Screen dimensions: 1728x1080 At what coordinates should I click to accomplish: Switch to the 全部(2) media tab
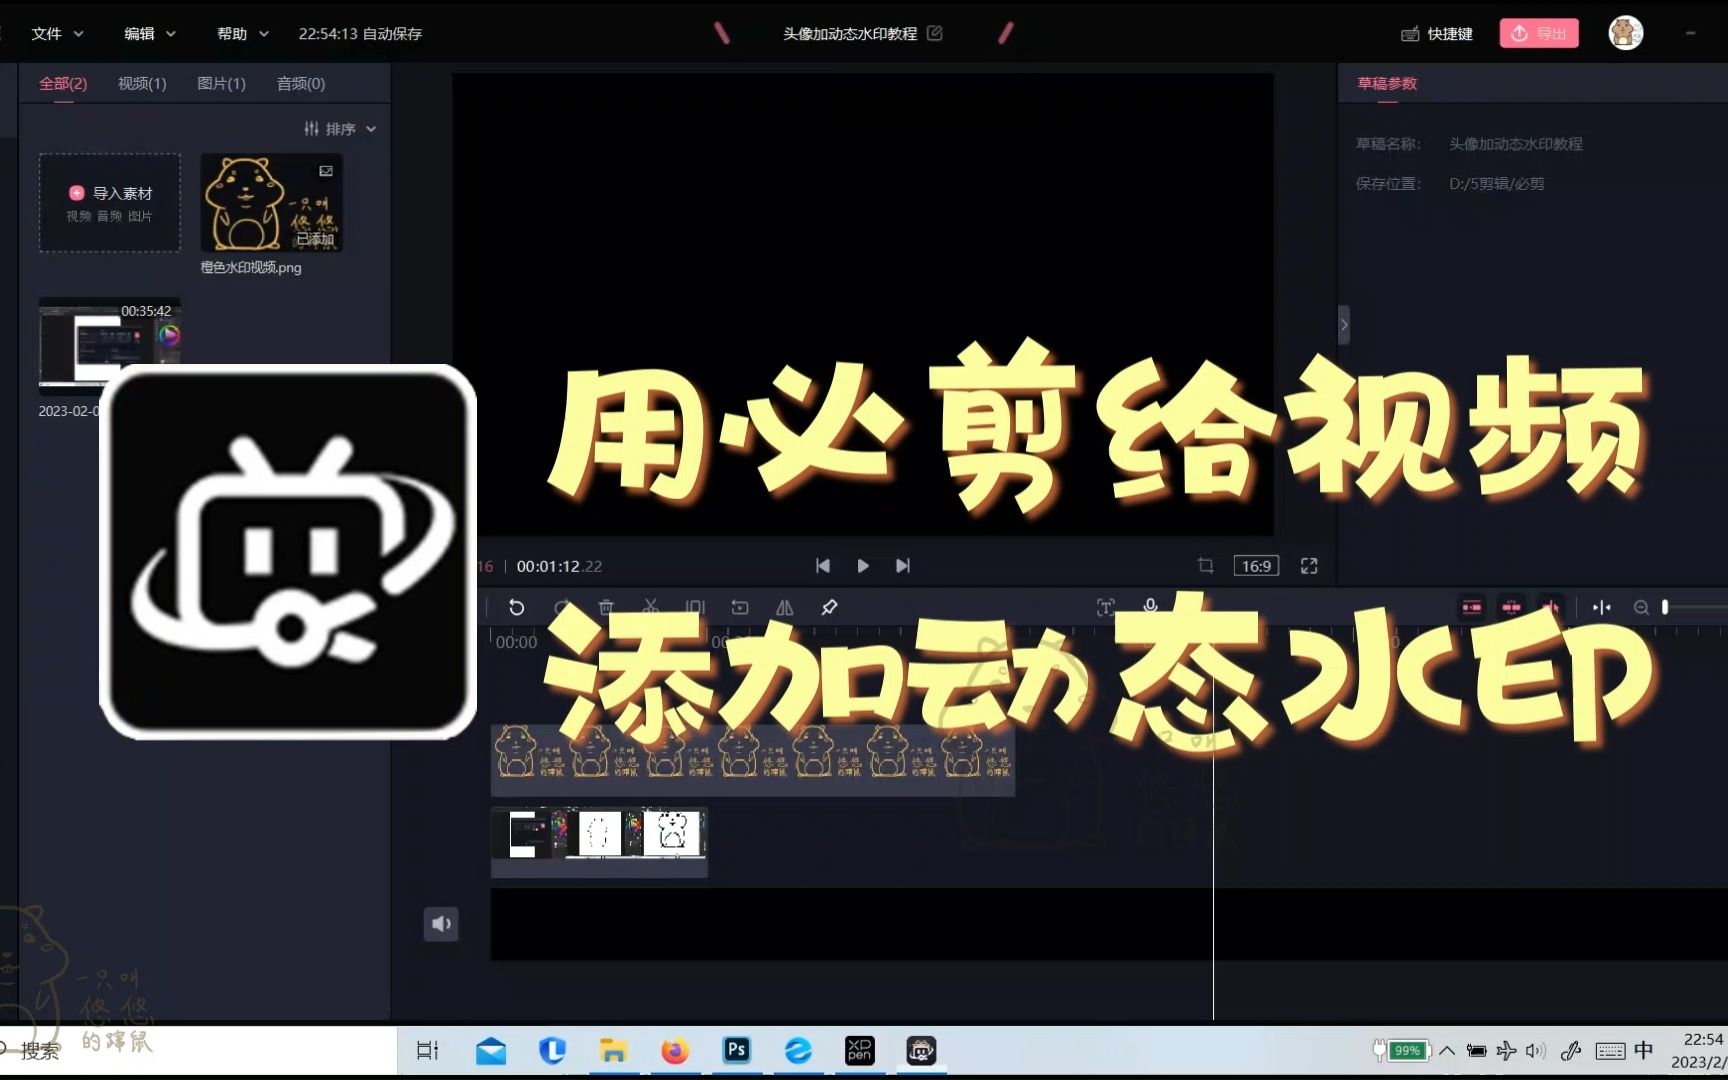pyautogui.click(x=63, y=83)
